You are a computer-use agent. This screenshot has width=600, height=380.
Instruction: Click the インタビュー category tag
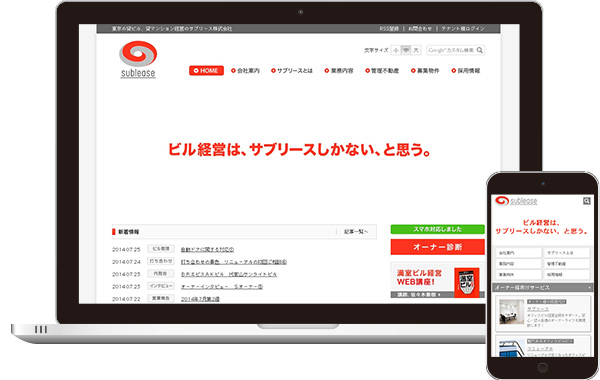tap(161, 286)
